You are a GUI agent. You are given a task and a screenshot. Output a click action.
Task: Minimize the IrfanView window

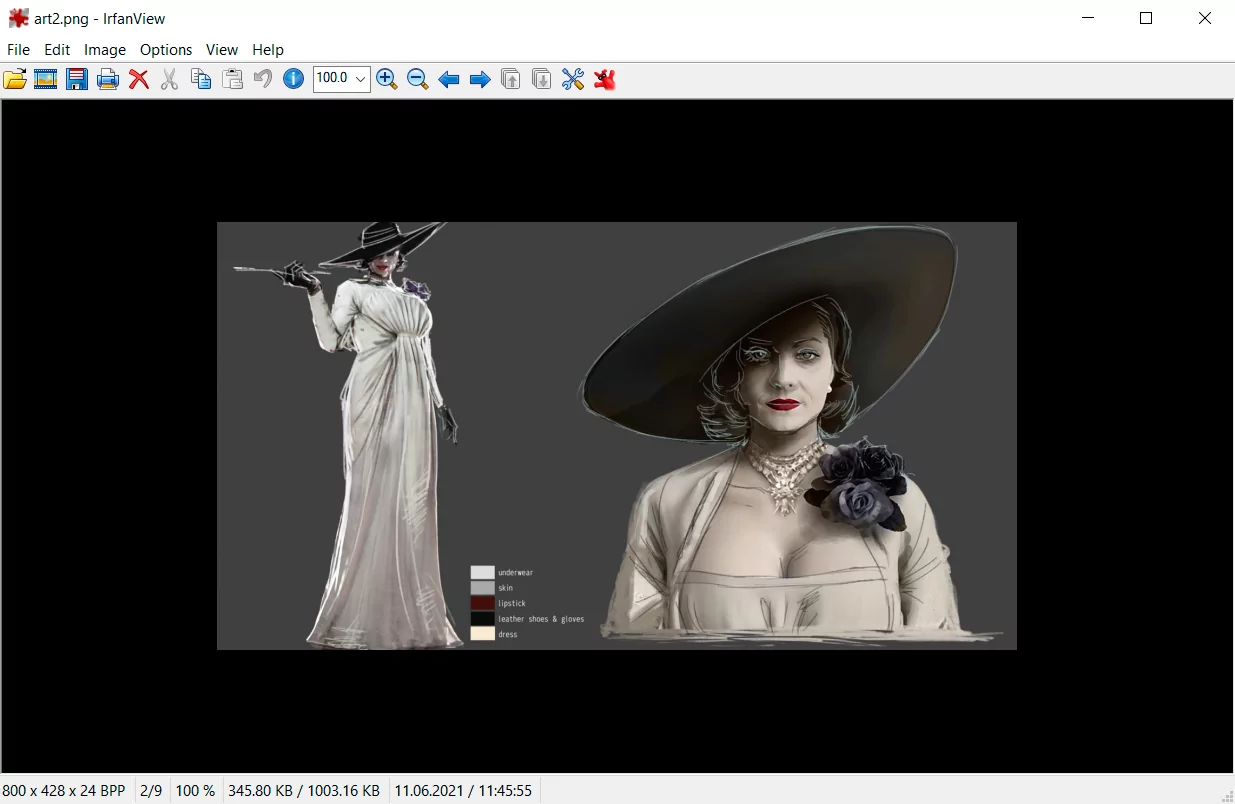[x=1088, y=18]
